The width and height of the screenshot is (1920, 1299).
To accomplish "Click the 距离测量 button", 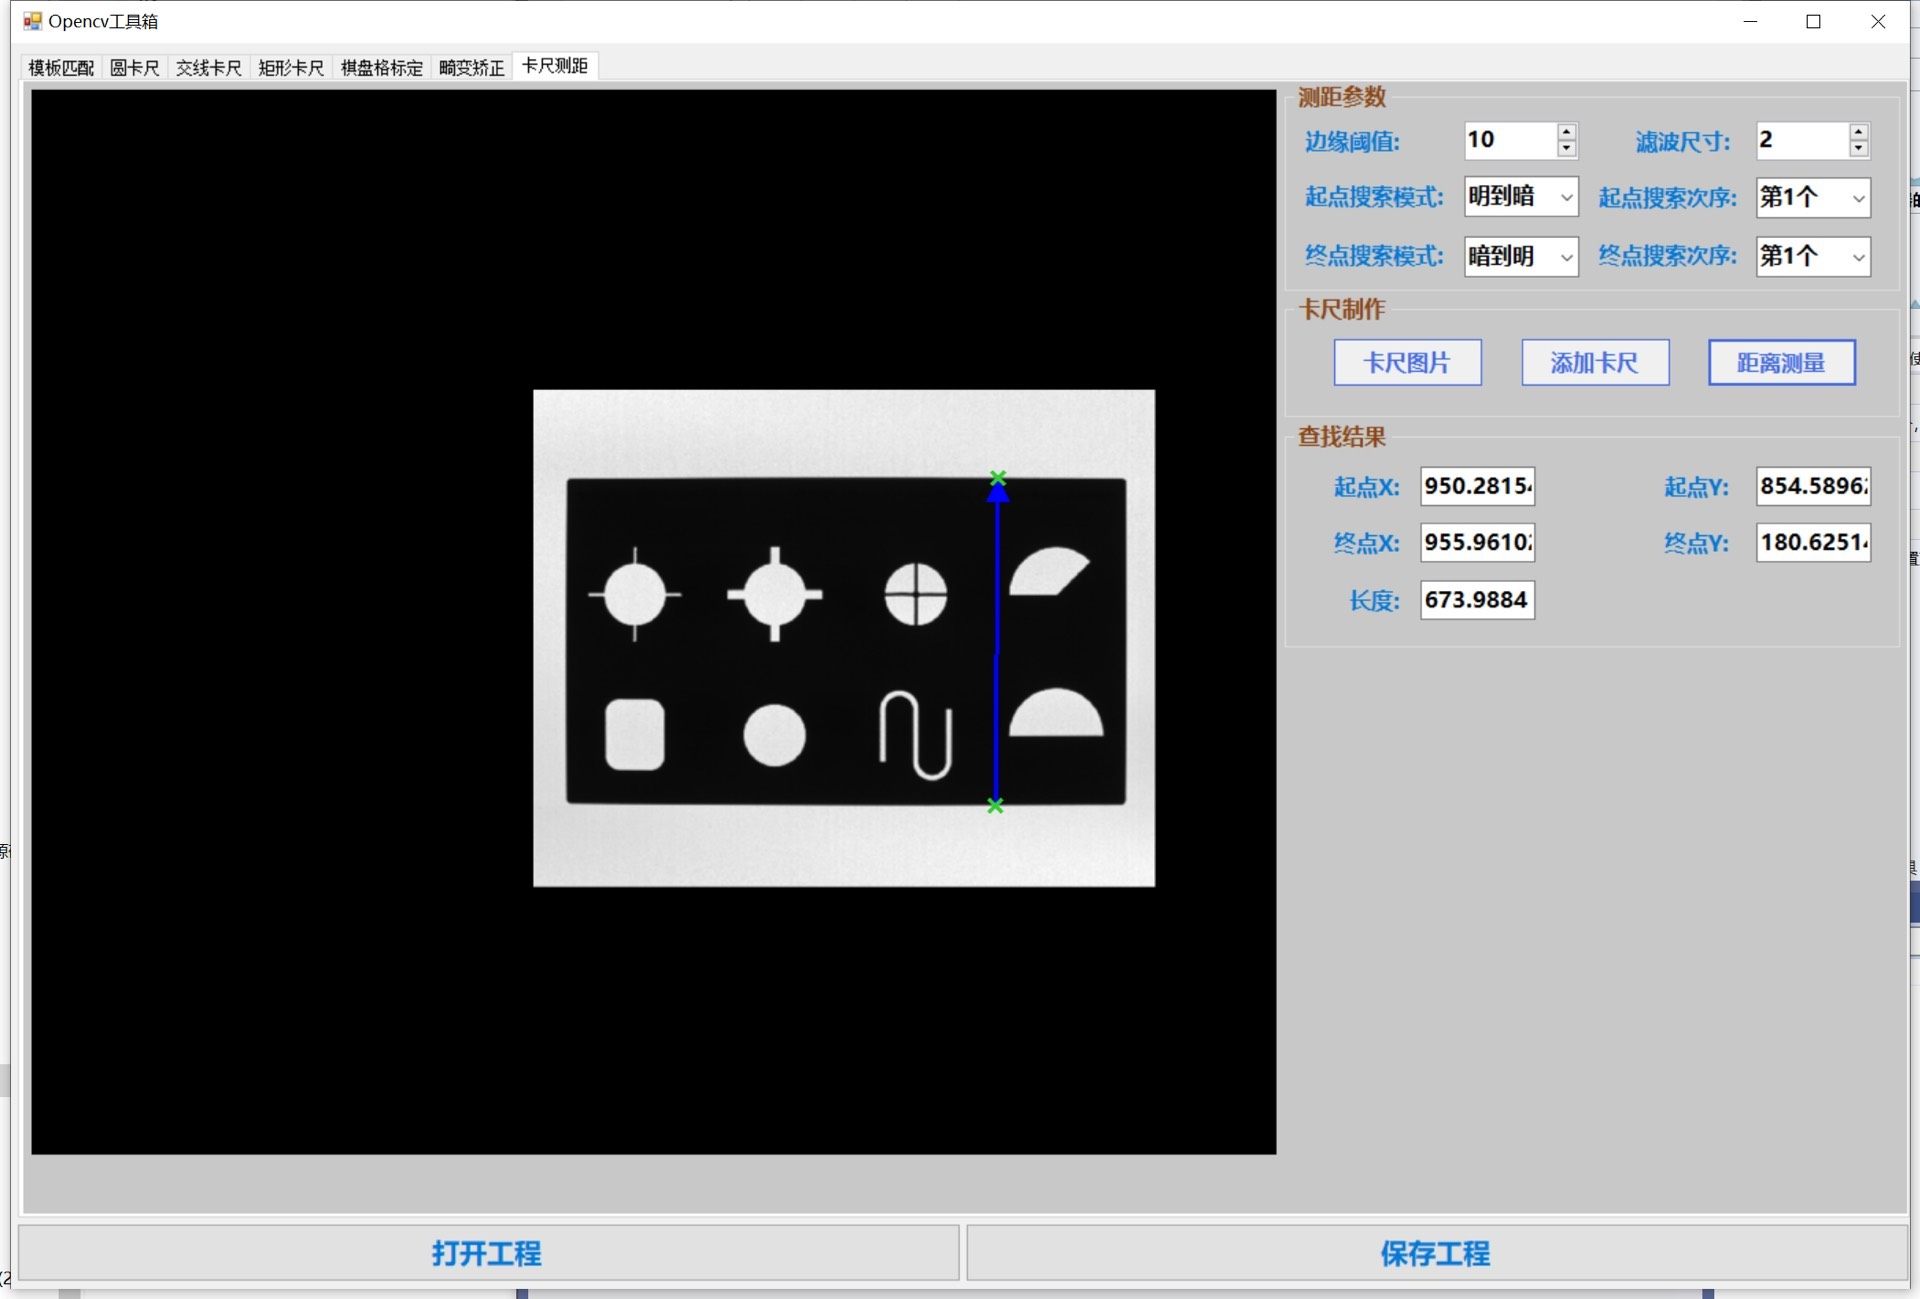I will coord(1781,362).
